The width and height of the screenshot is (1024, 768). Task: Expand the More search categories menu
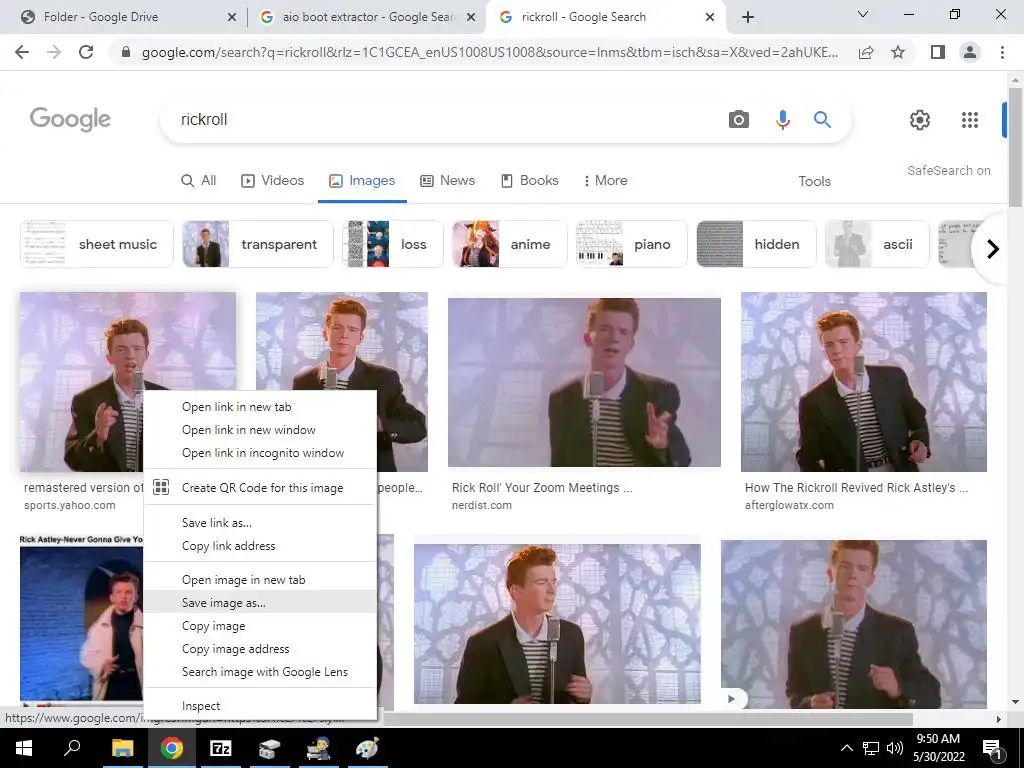605,181
